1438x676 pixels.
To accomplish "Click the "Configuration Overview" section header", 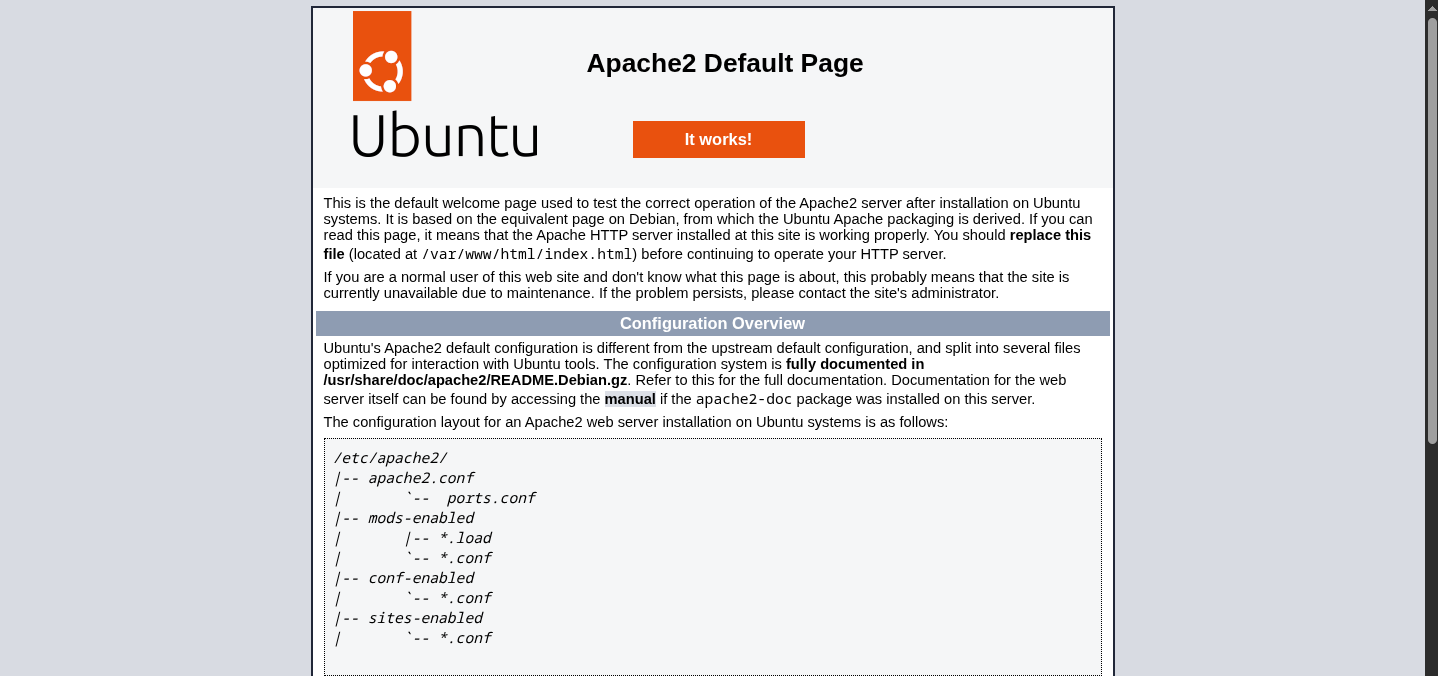I will (712, 324).
